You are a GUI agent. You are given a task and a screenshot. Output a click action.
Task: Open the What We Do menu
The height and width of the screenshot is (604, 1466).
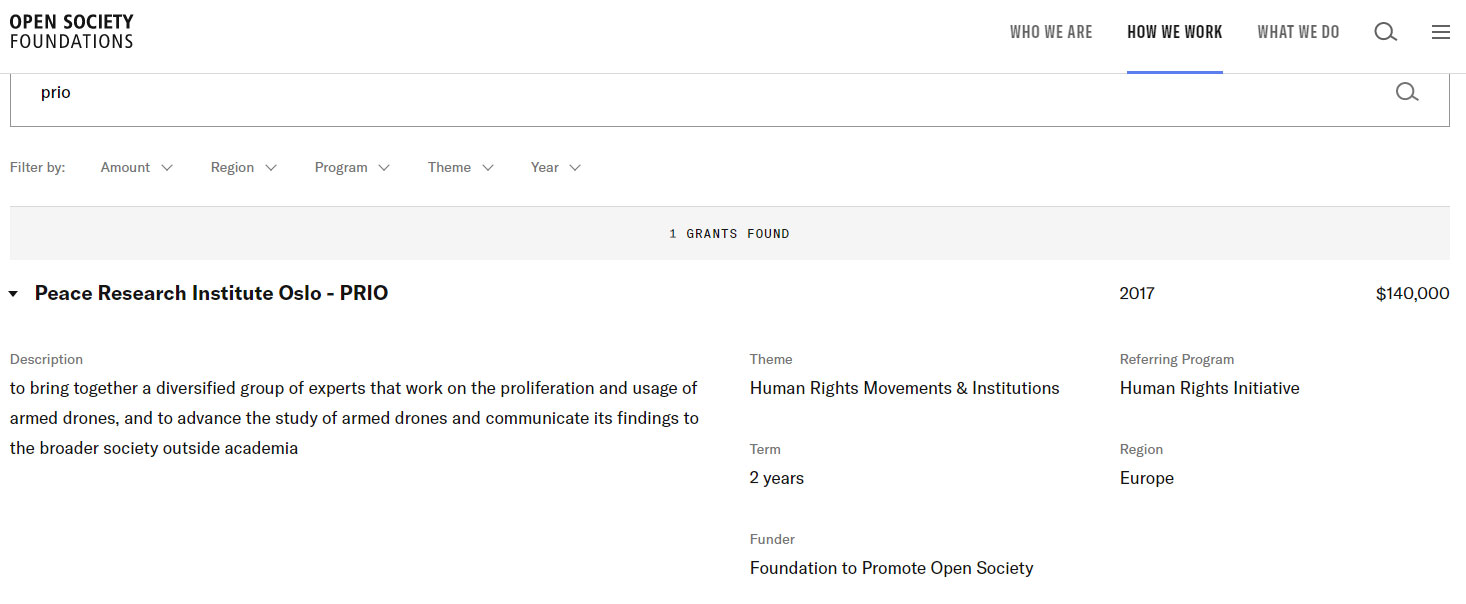[x=1298, y=32]
